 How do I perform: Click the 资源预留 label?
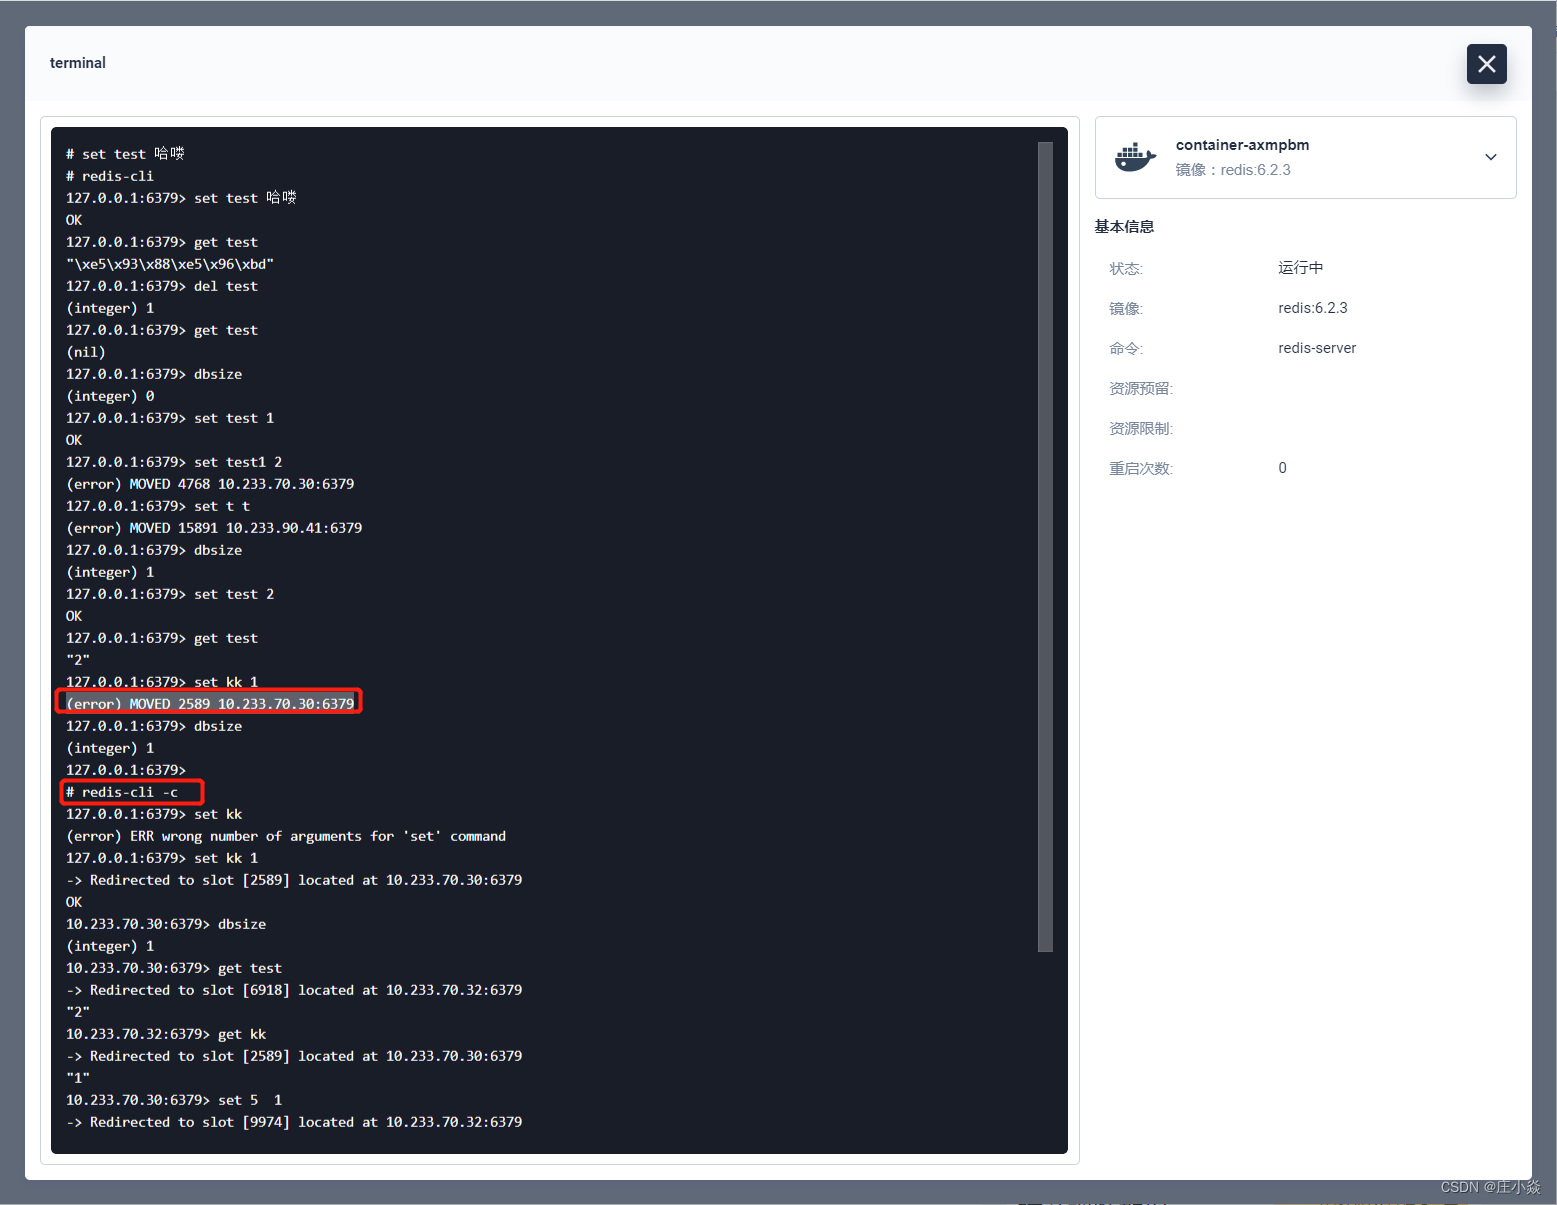click(1140, 388)
